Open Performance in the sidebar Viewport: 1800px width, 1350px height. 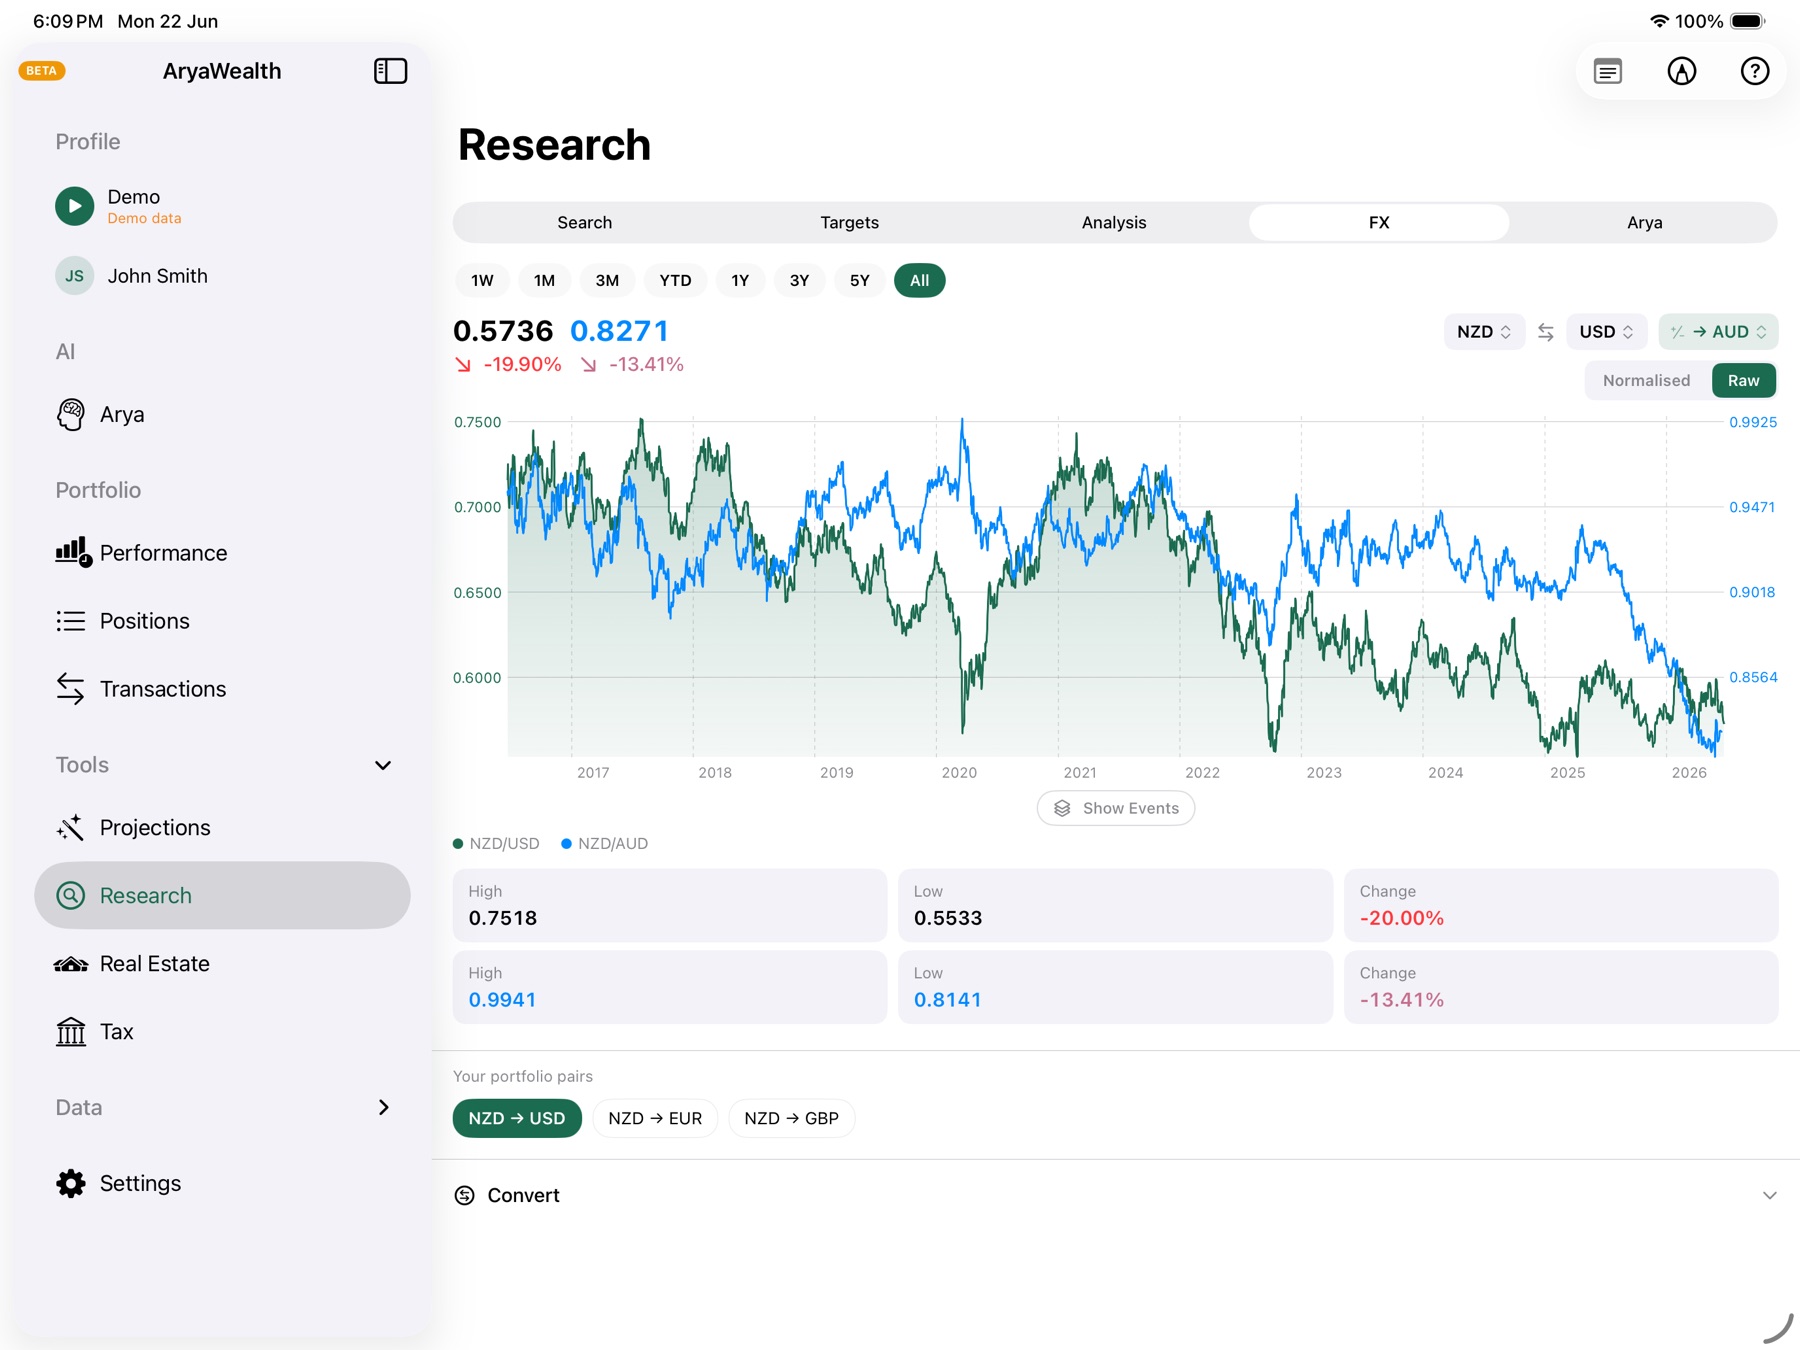pyautogui.click(x=222, y=552)
